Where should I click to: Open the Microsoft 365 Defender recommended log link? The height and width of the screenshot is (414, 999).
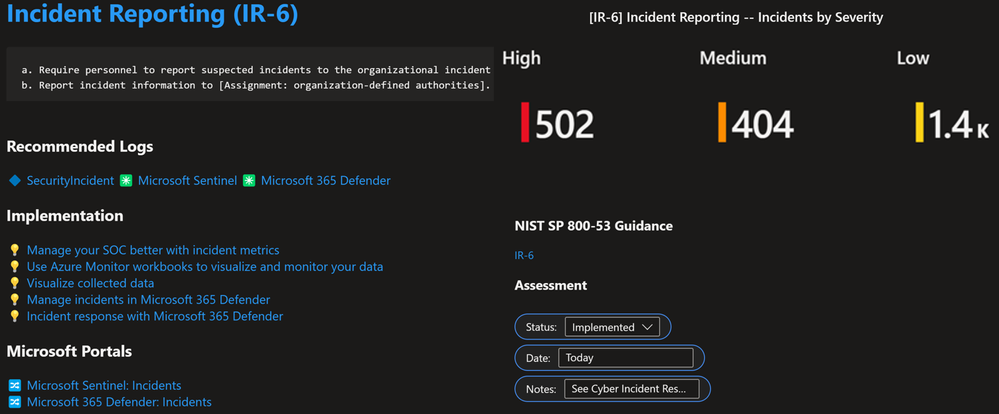coord(326,181)
